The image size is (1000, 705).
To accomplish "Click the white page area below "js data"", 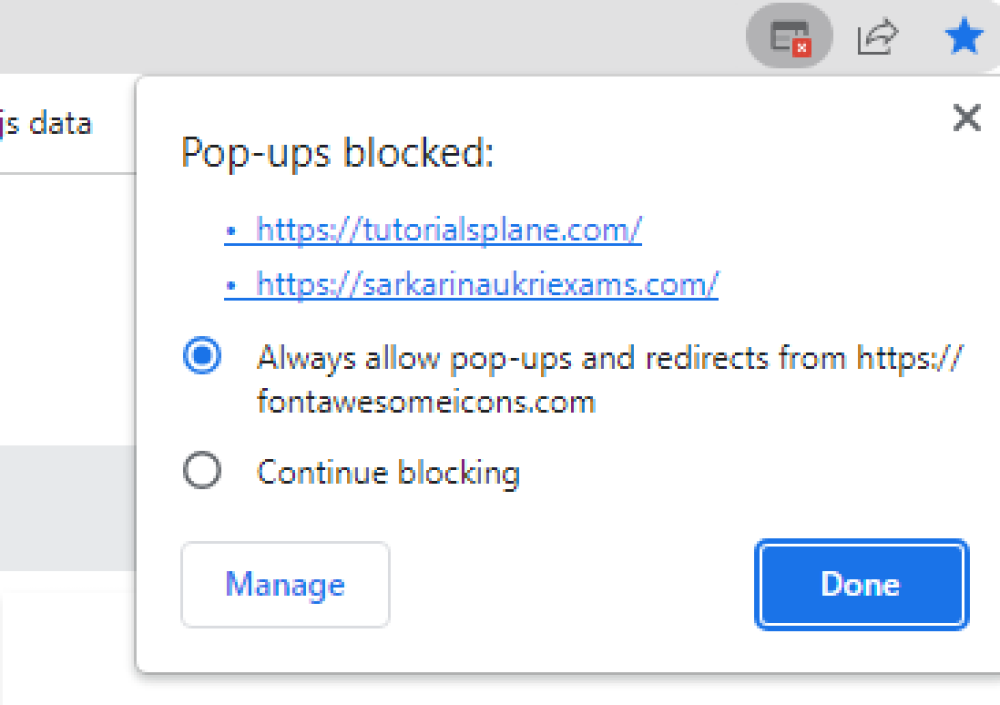I will [66, 300].
